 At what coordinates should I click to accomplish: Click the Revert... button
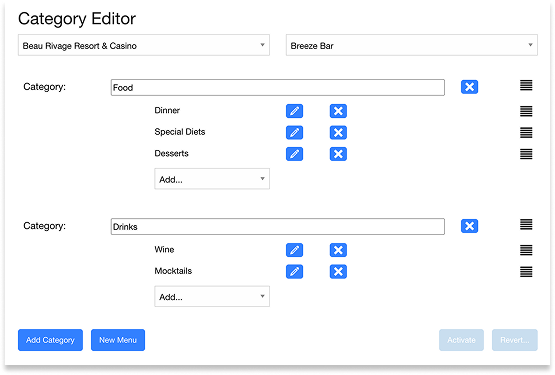pyautogui.click(x=515, y=340)
